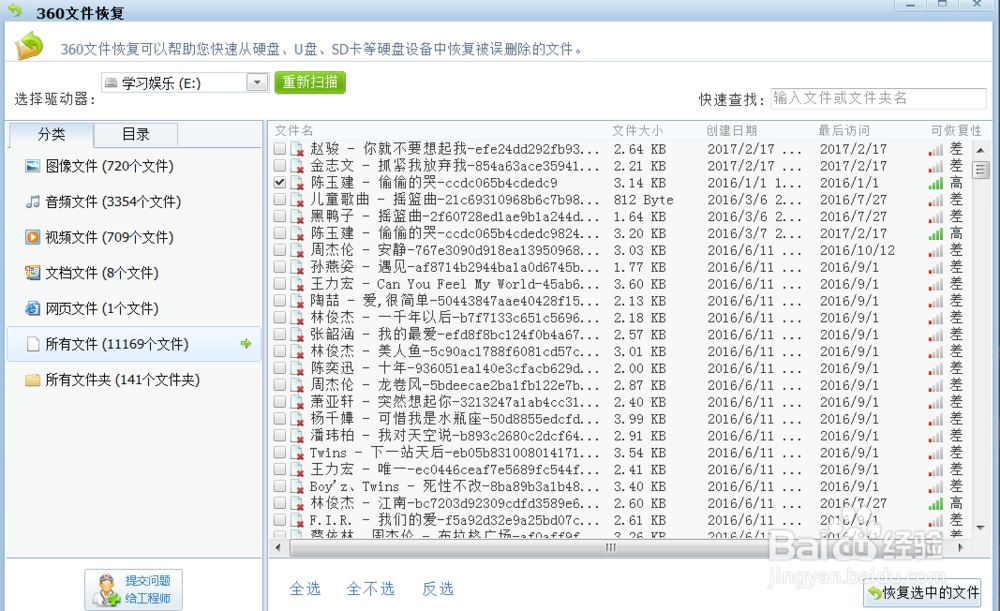Click the vertical scrollbar up arrow
This screenshot has width=1000, height=611.
[980, 151]
